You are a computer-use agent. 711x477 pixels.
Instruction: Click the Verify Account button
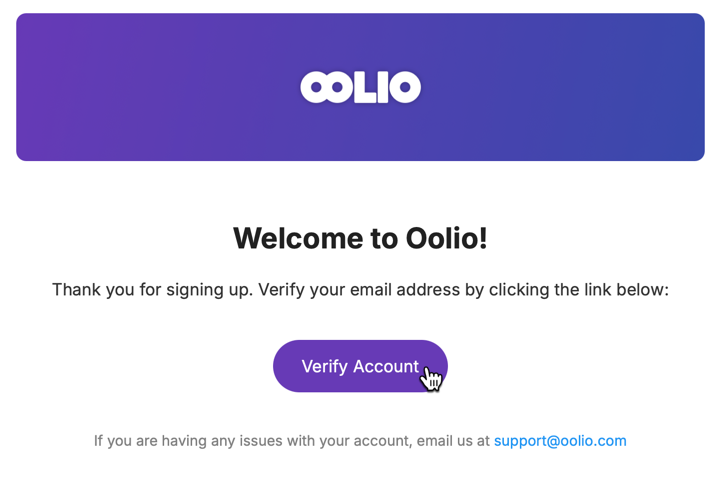coord(360,366)
